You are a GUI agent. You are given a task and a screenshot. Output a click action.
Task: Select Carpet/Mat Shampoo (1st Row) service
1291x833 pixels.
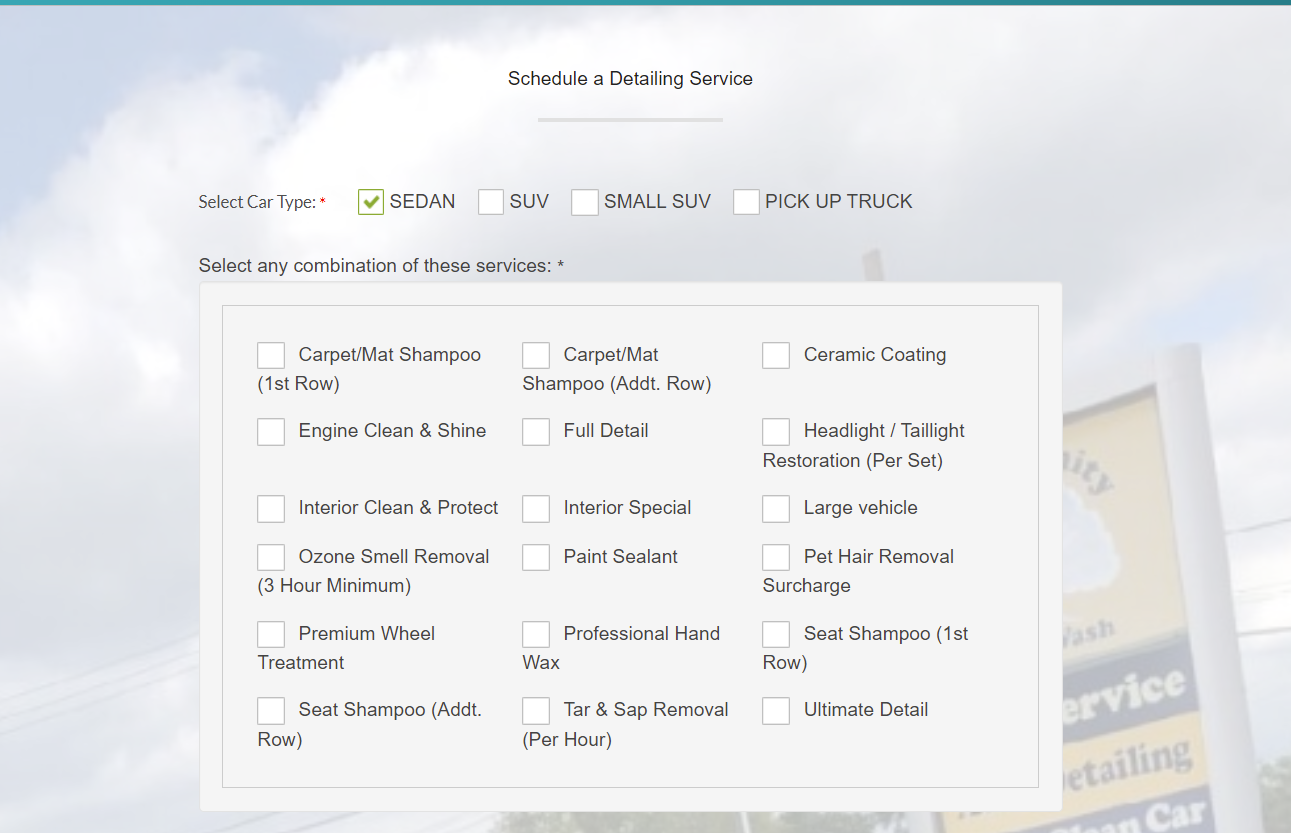271,354
